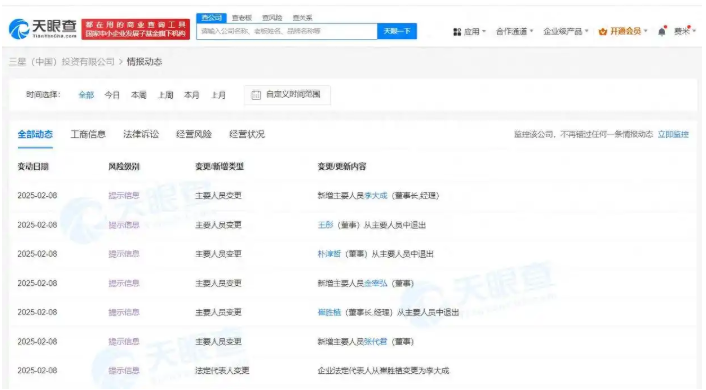Open the red commercial query tool banner
The image size is (706, 390).
tap(136, 29)
